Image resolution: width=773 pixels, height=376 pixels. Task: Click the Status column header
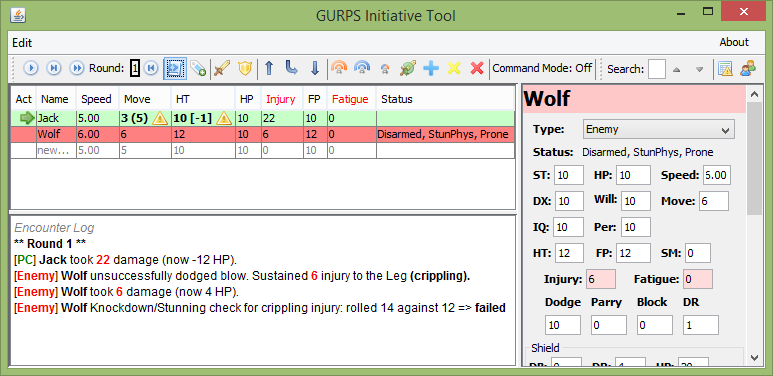coord(445,99)
